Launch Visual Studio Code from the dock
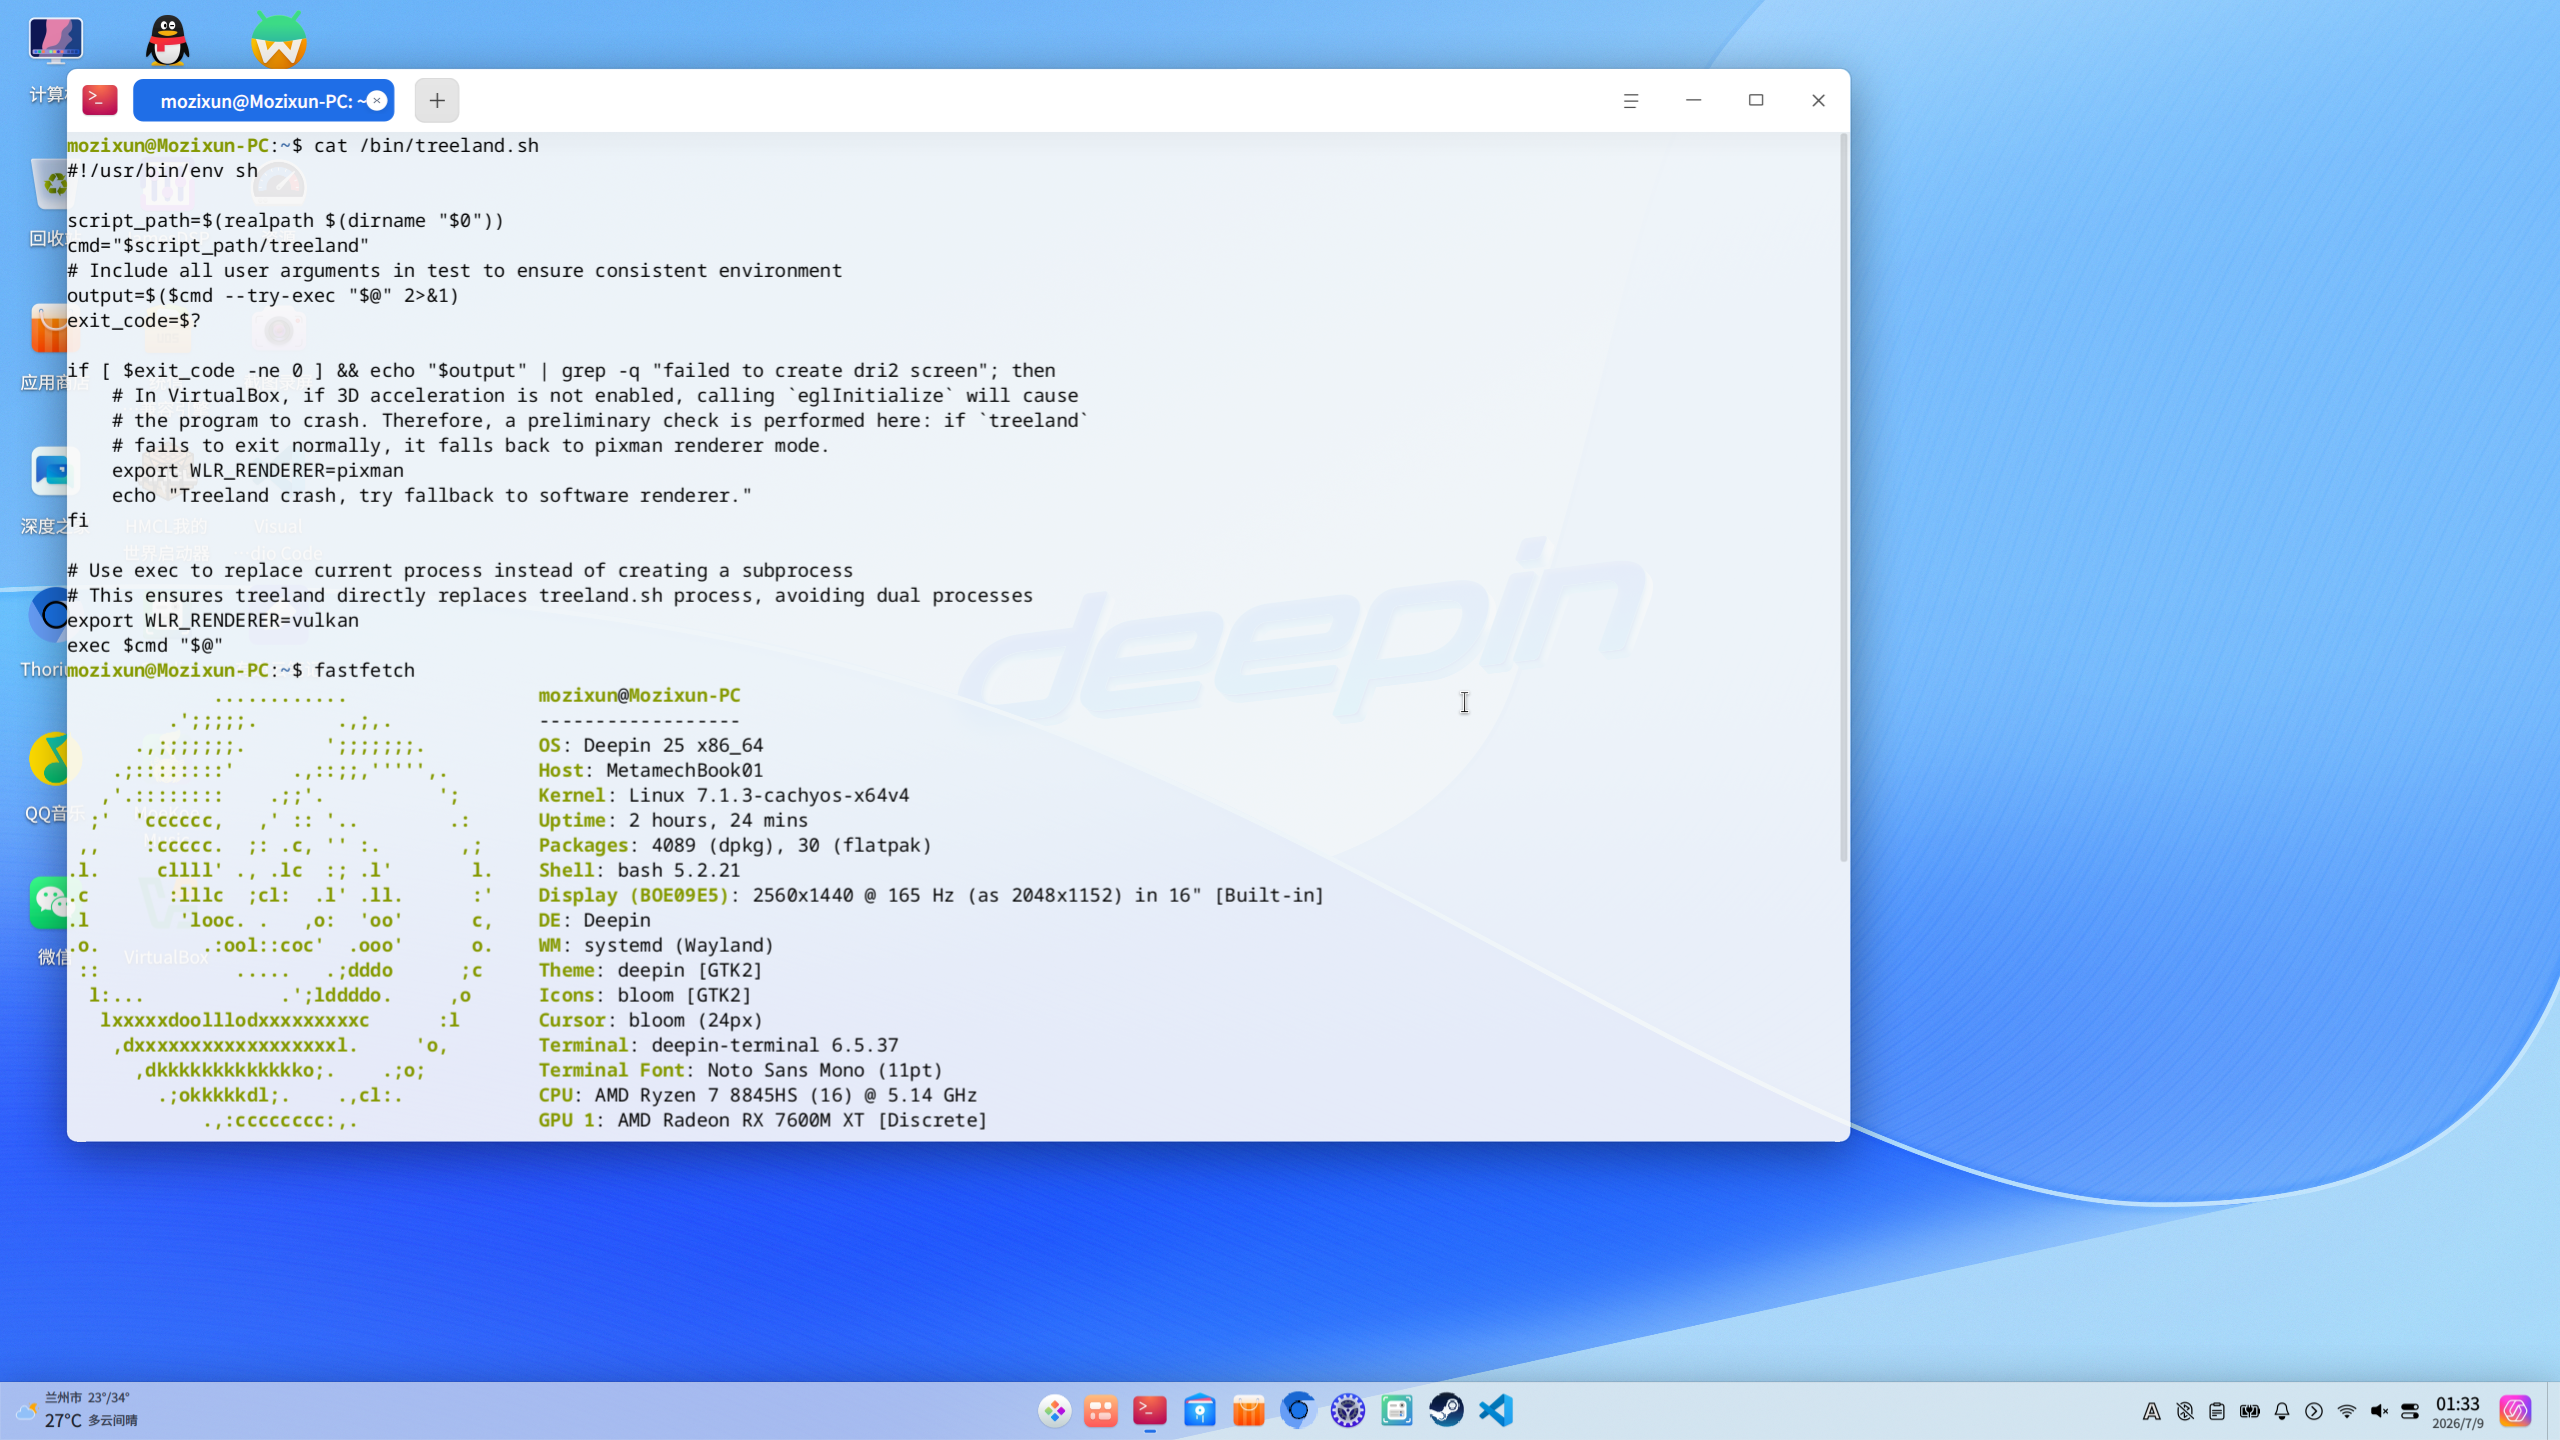Viewport: 2560px width, 1440px height. [x=1496, y=1411]
